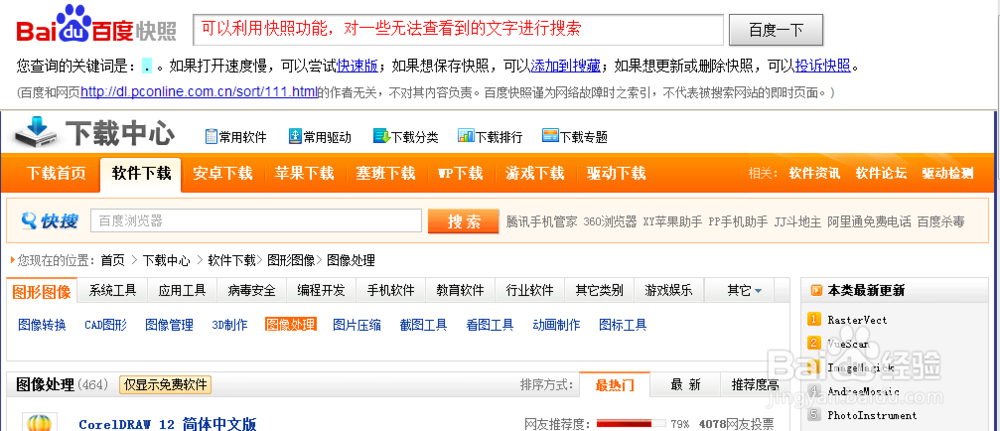Select the 行业软件 category tab

pyautogui.click(x=529, y=291)
